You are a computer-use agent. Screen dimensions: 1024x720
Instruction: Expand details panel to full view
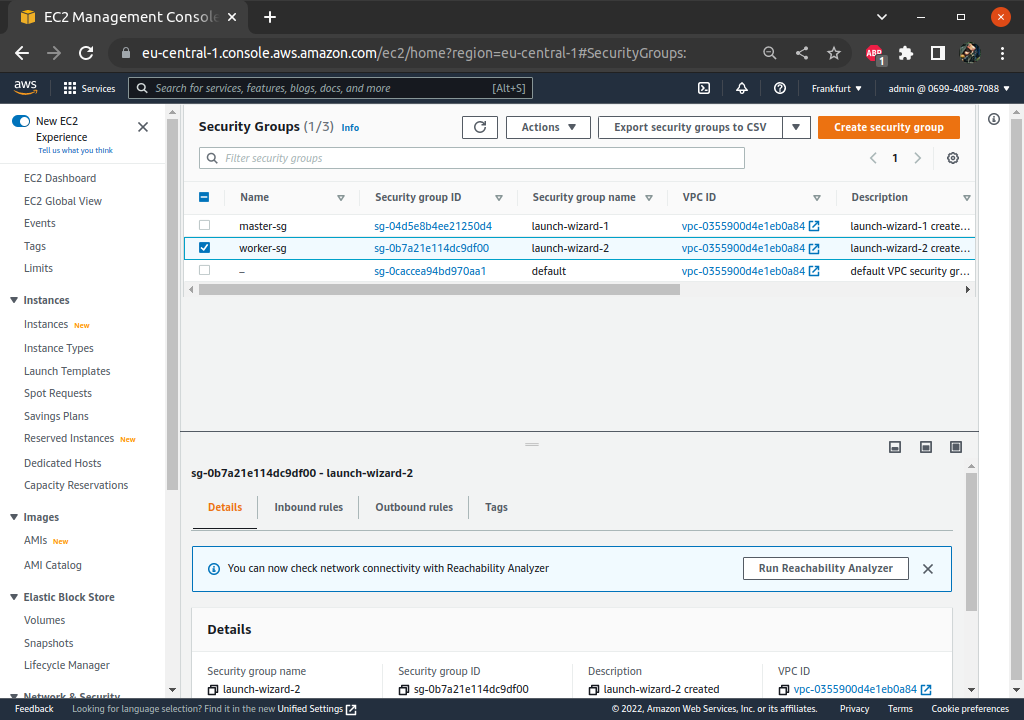956,447
